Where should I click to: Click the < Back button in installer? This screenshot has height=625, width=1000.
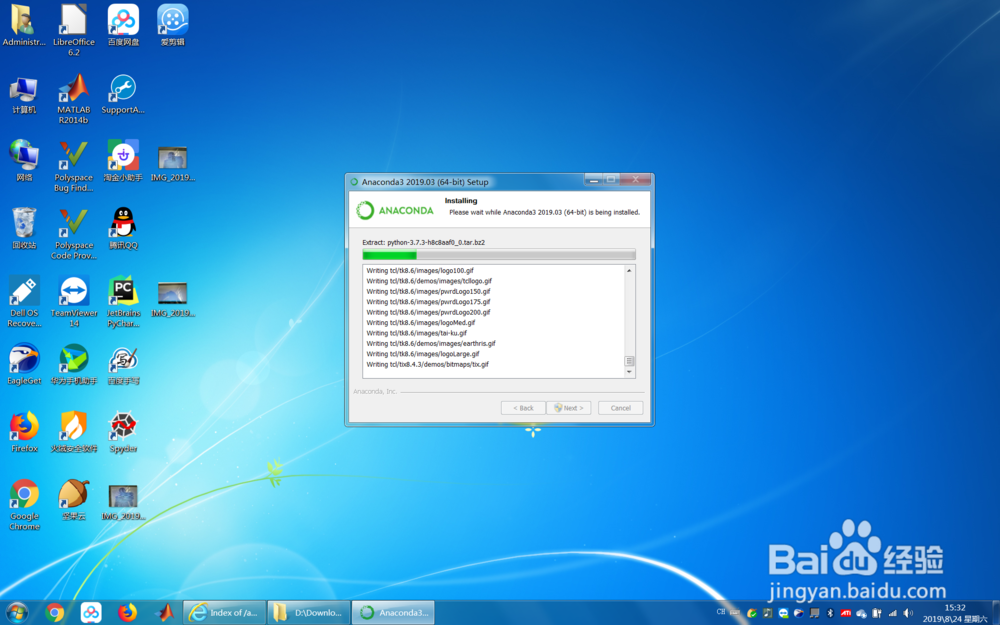tap(523, 408)
